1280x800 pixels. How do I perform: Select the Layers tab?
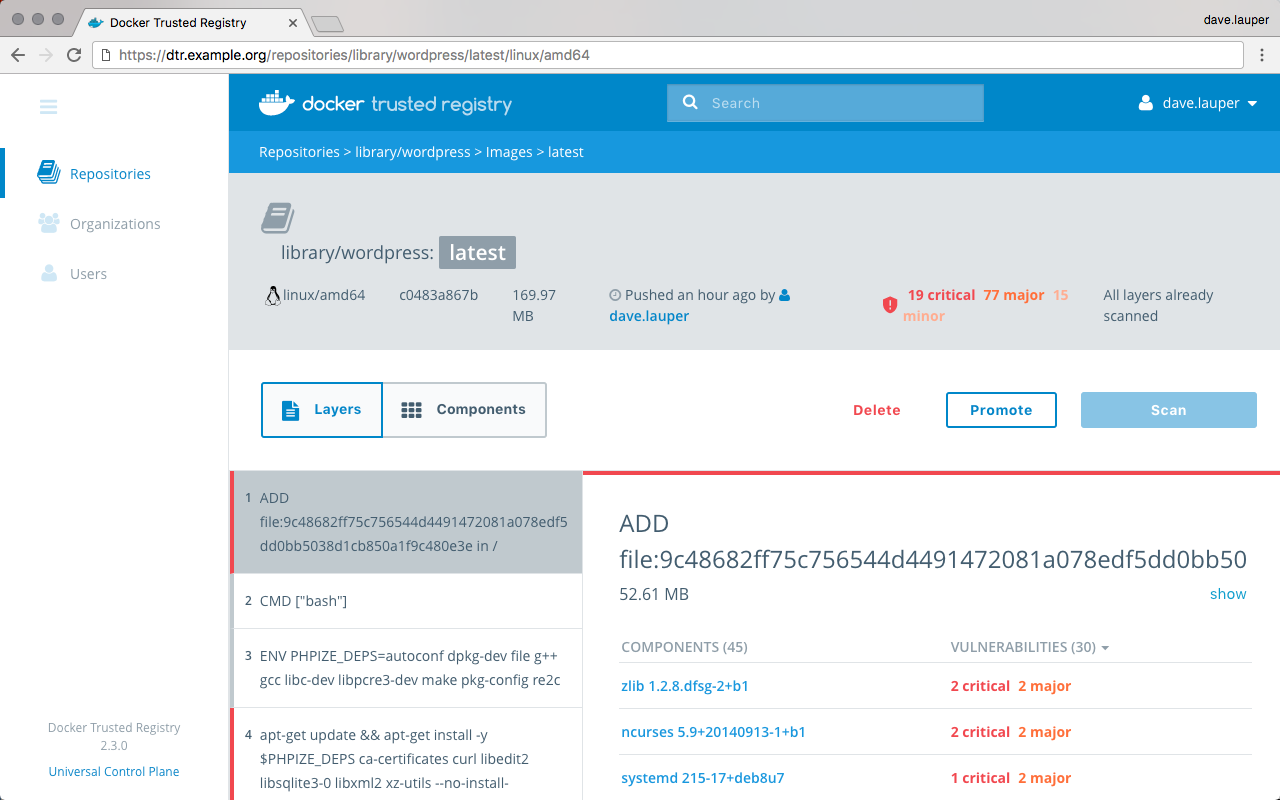pyautogui.click(x=321, y=410)
